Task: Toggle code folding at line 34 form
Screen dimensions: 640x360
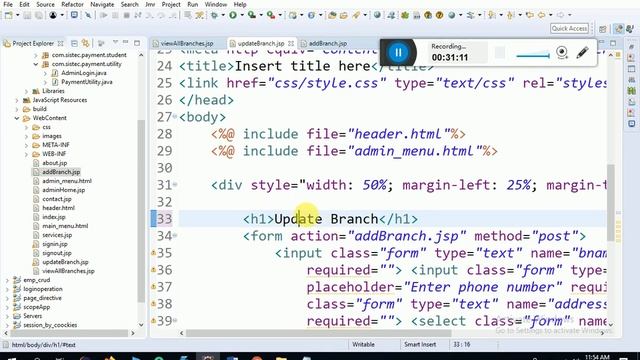Action: tap(175, 236)
